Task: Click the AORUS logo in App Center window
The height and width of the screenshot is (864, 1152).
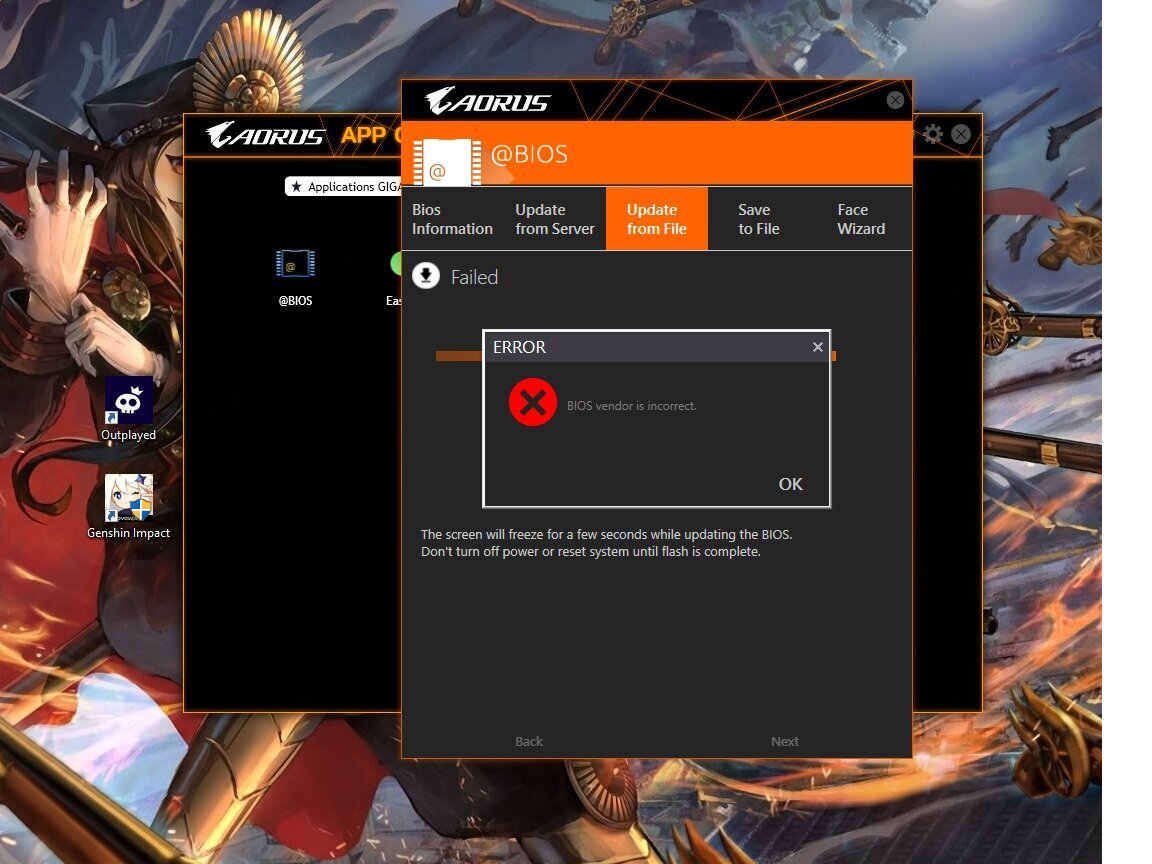Action: click(265, 134)
